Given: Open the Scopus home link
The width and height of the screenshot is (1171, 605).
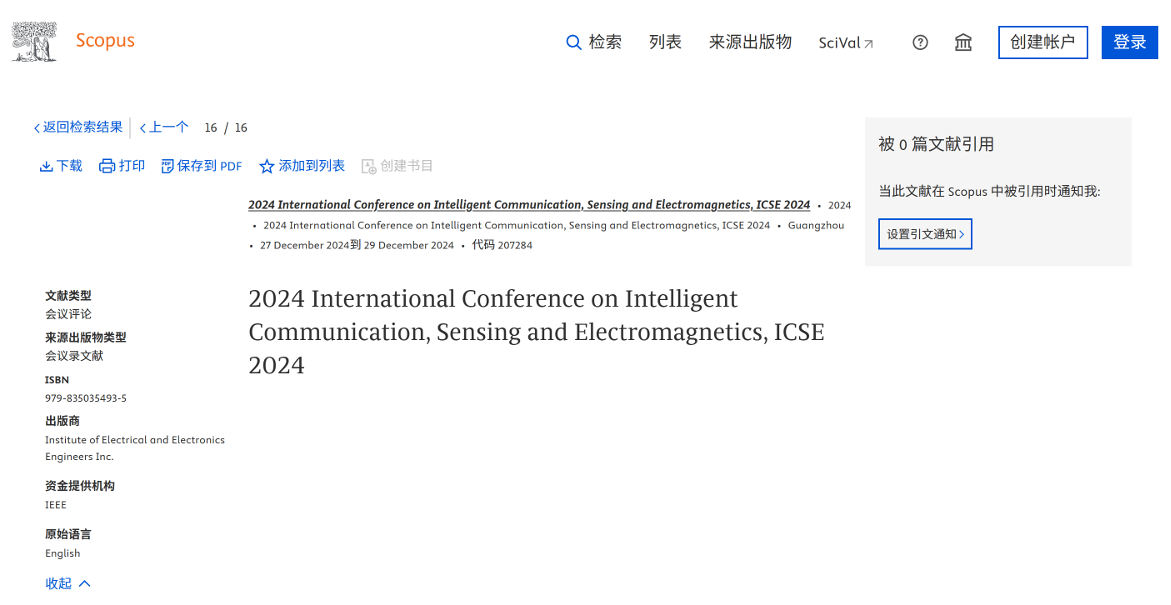Looking at the screenshot, I should (105, 40).
